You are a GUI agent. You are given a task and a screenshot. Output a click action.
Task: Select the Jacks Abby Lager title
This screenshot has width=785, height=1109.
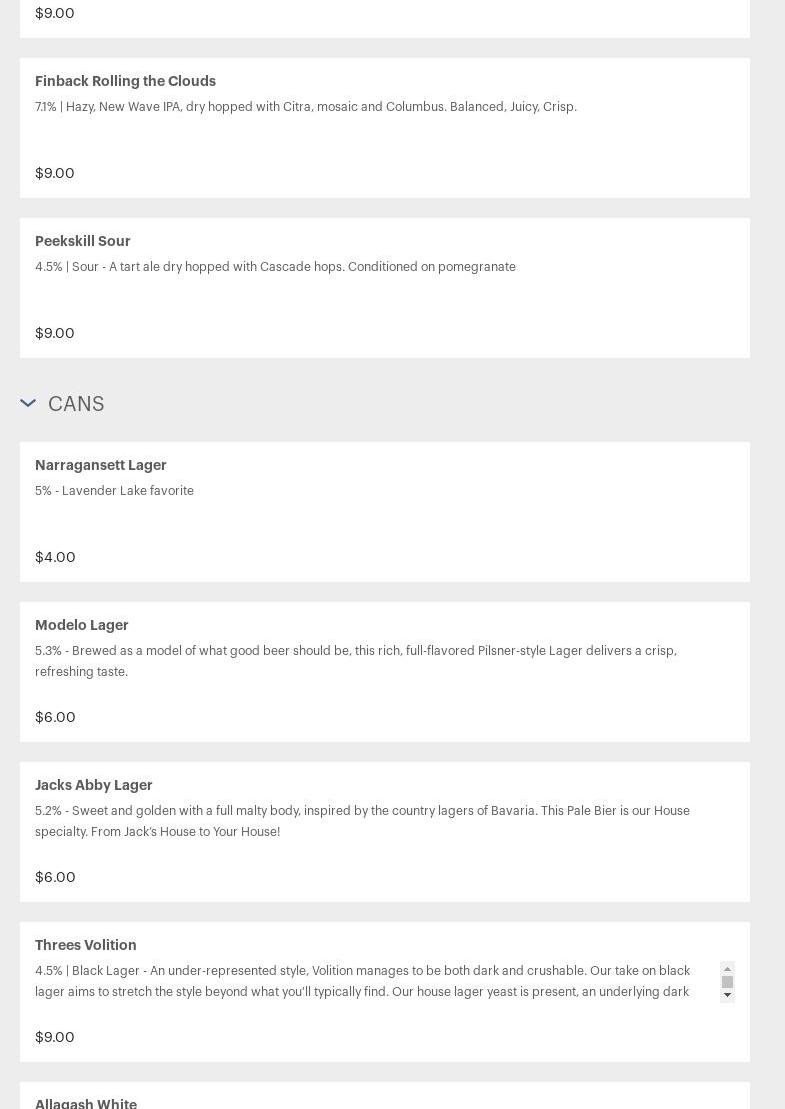94,785
